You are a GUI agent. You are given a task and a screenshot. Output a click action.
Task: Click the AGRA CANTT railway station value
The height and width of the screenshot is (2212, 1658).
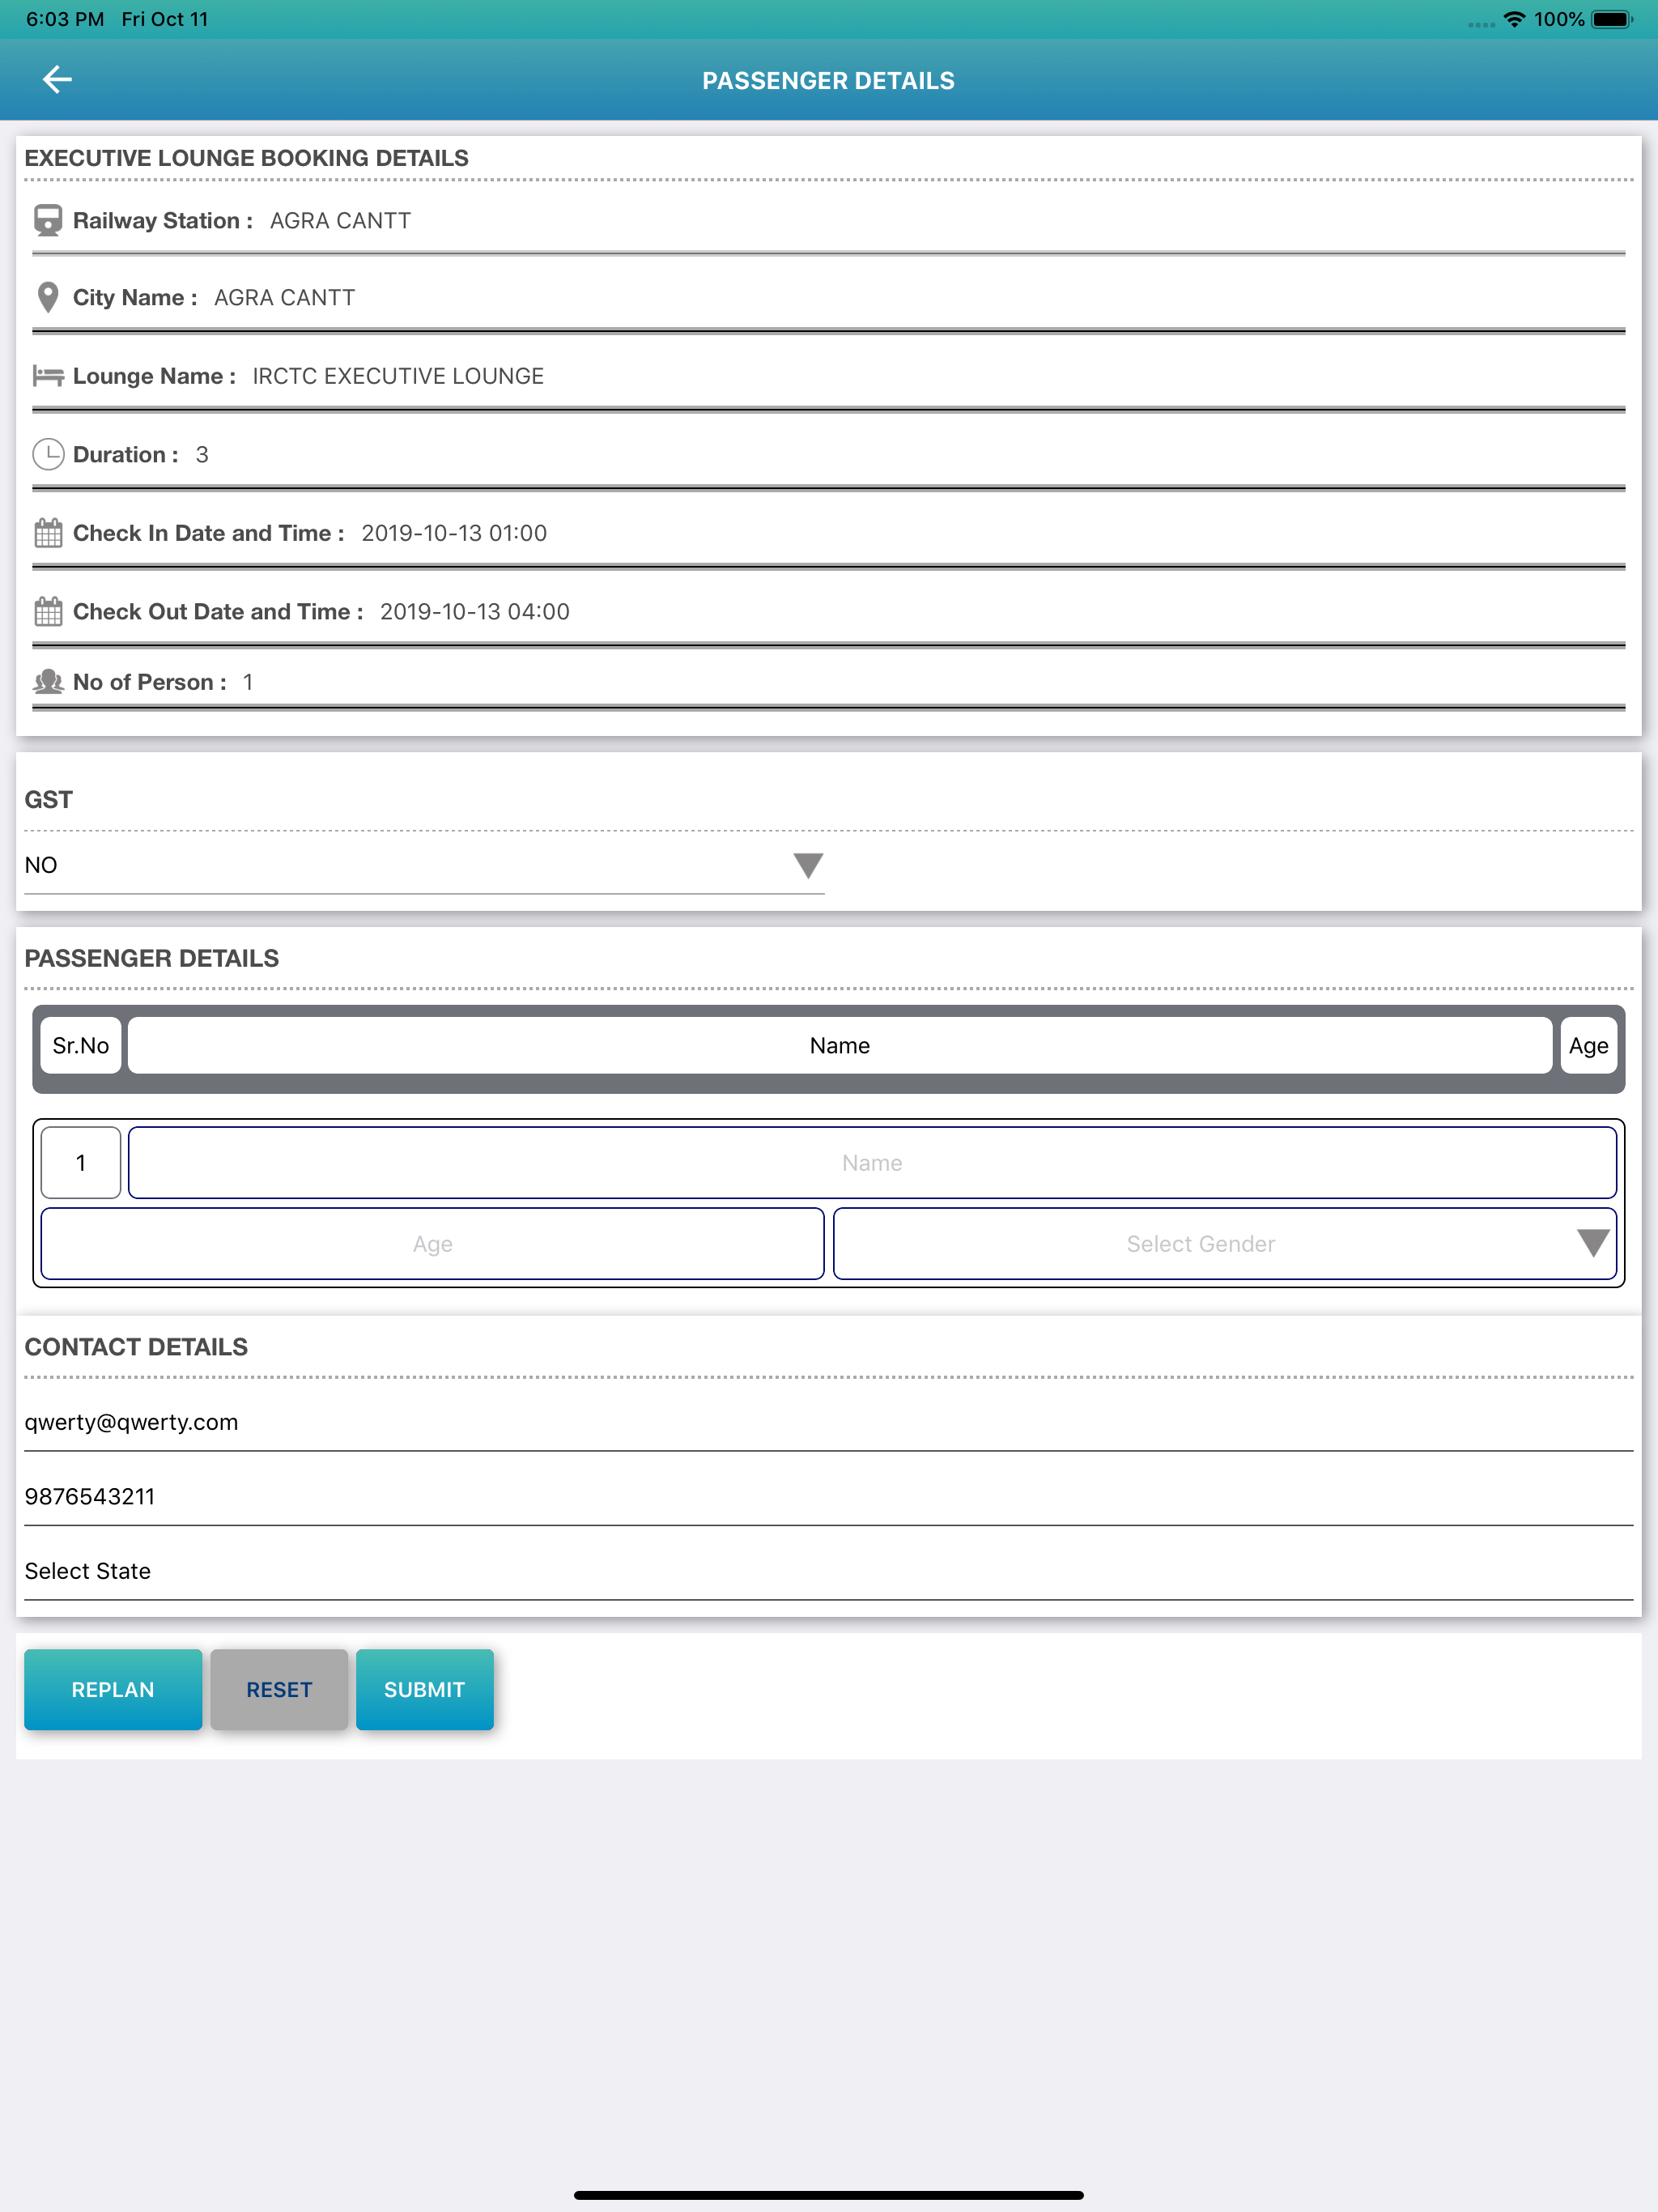coord(340,221)
